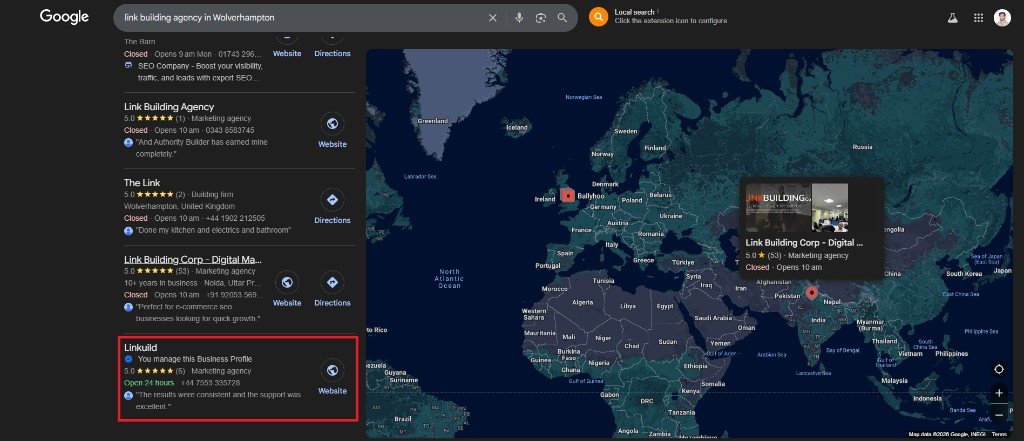Click the red map marker over United Kingdom
Viewport: 1024px width, 441px height.
click(x=568, y=195)
